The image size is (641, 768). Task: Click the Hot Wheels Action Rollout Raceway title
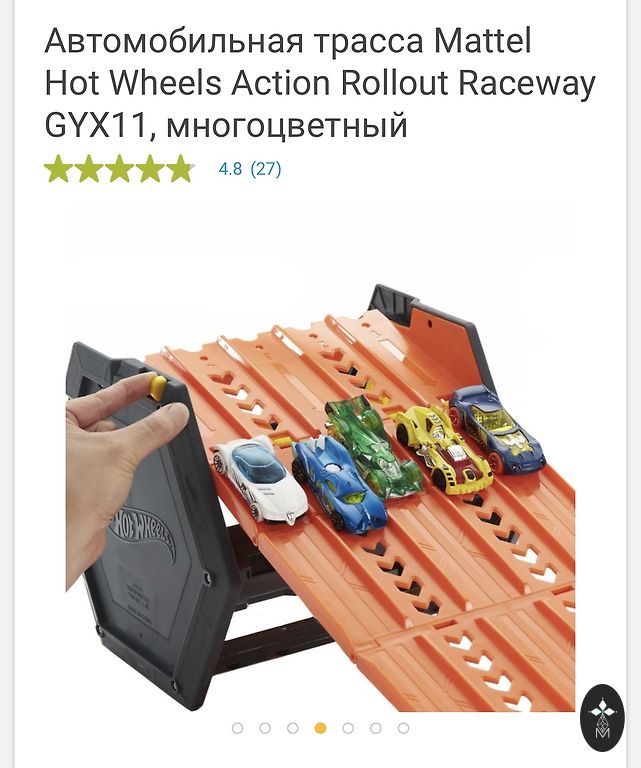320,83
